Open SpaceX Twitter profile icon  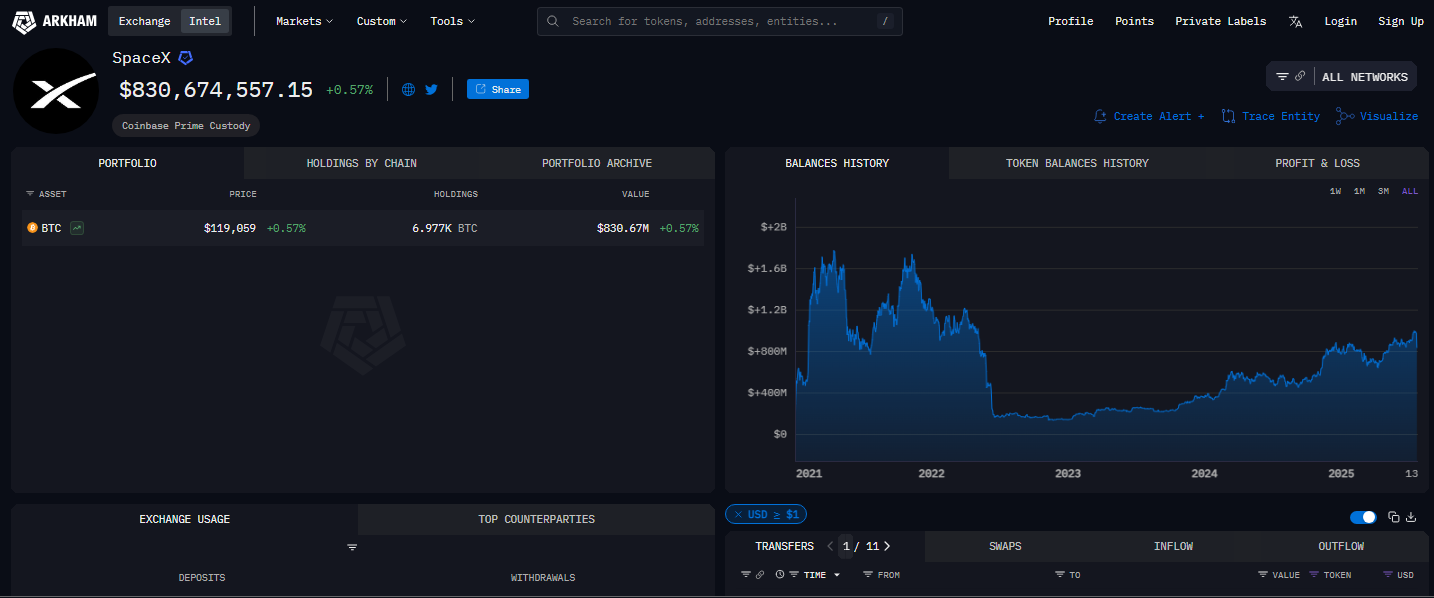[x=431, y=89]
